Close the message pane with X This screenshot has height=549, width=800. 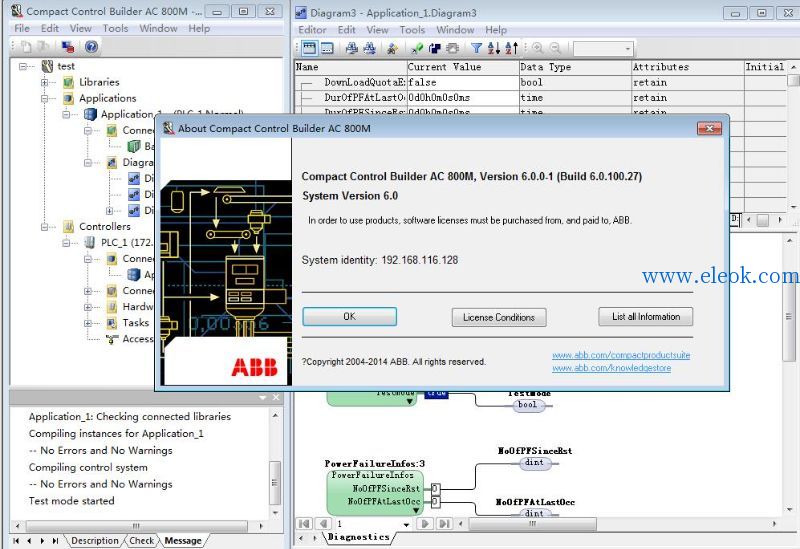pos(276,397)
